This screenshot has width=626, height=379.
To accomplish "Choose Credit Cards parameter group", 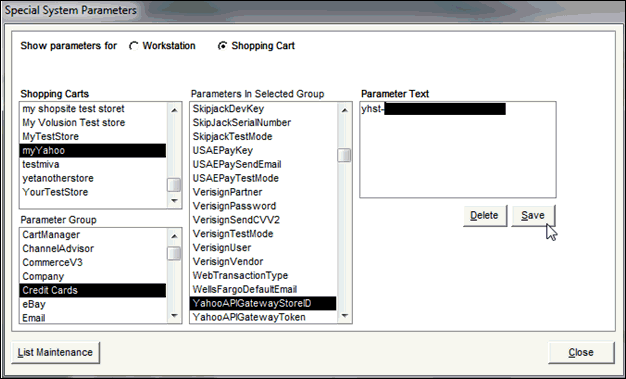I will point(93,290).
